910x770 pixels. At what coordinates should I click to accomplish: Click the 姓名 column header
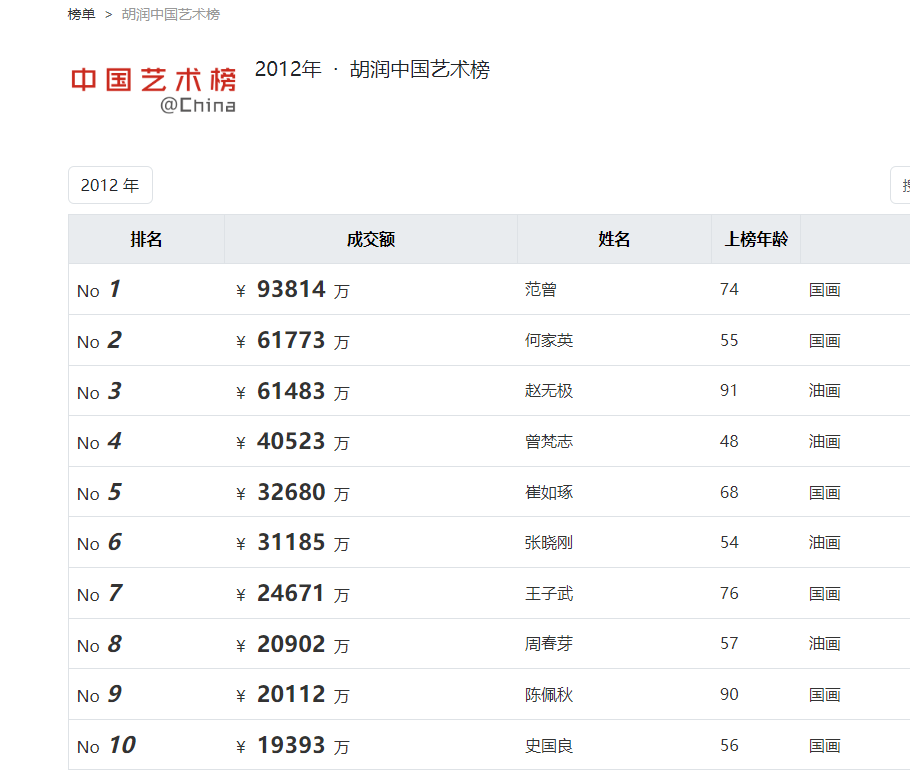[614, 239]
